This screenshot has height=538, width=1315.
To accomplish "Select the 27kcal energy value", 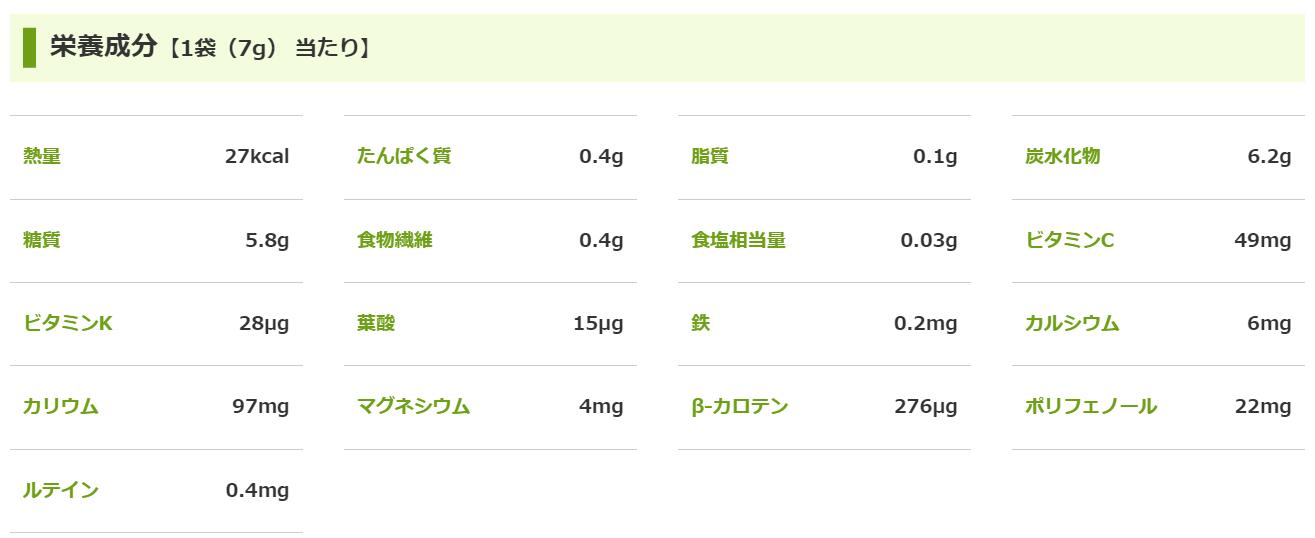I will [257, 156].
